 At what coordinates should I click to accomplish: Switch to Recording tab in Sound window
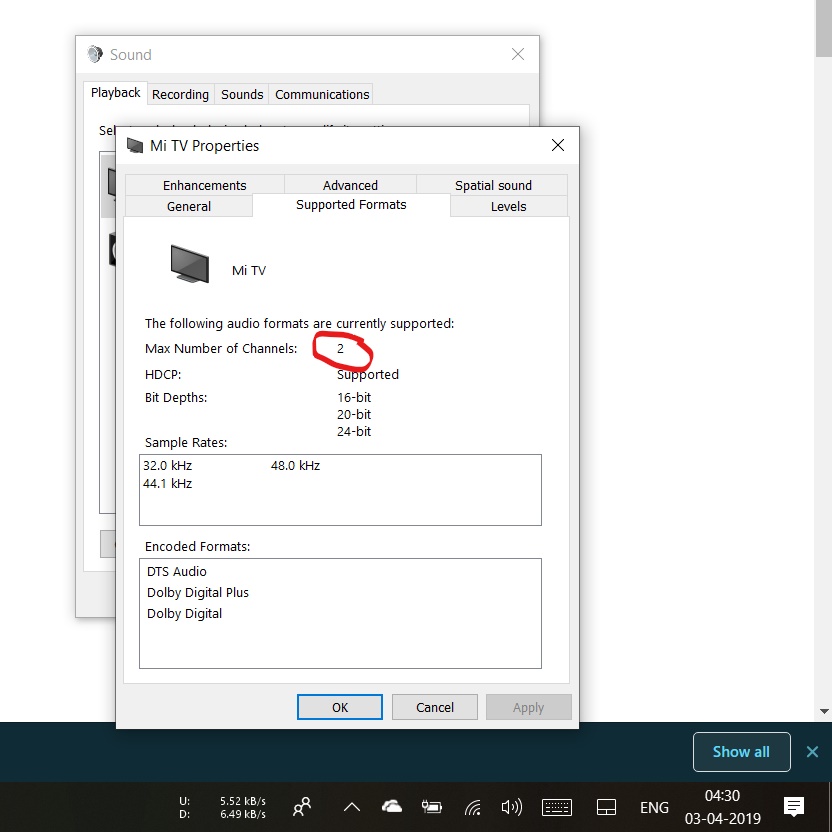coord(180,94)
